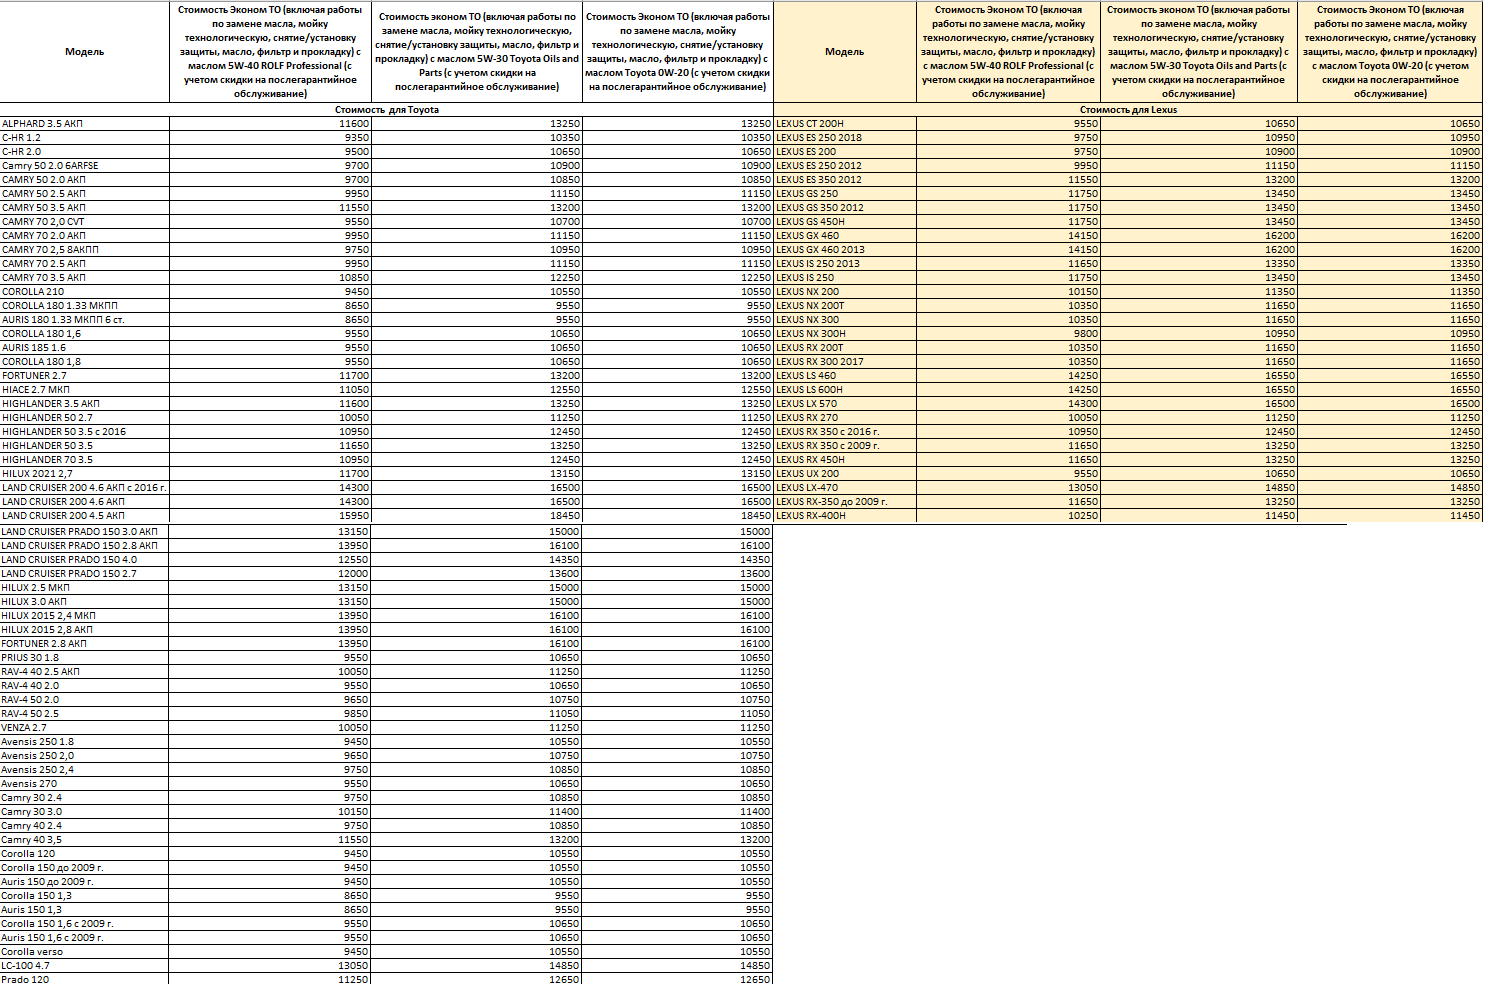The width and height of the screenshot is (1488, 984).
Task: Click the CAMRY 70 2,0 CVT row label
Action: [x=85, y=222]
